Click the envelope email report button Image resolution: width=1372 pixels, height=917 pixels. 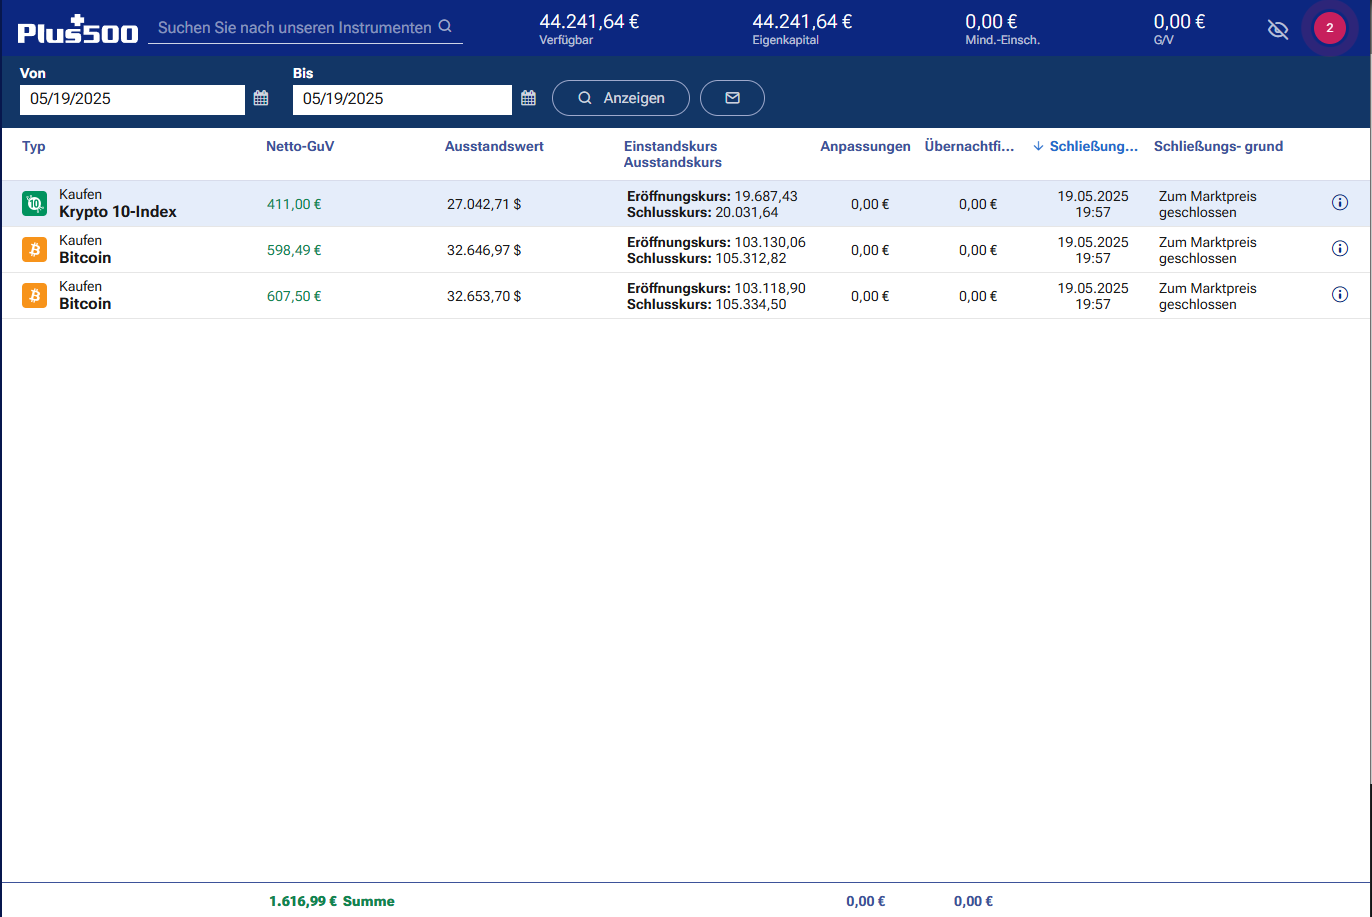click(x=732, y=98)
